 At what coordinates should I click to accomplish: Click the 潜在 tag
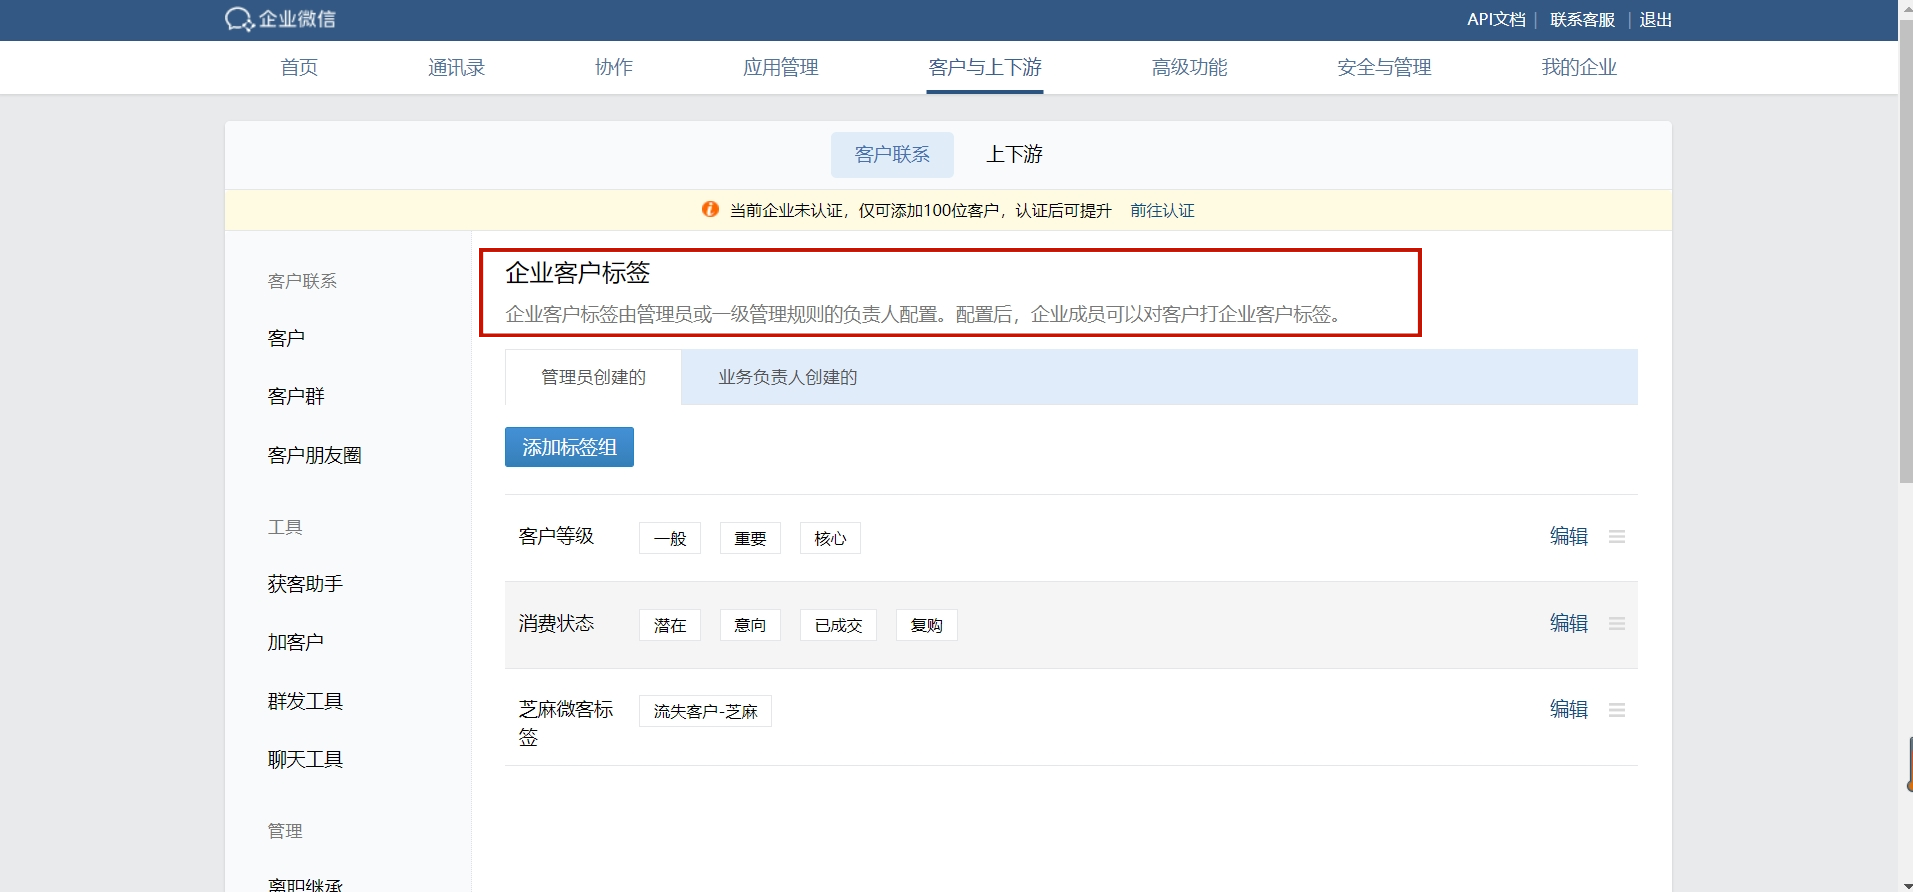670,625
